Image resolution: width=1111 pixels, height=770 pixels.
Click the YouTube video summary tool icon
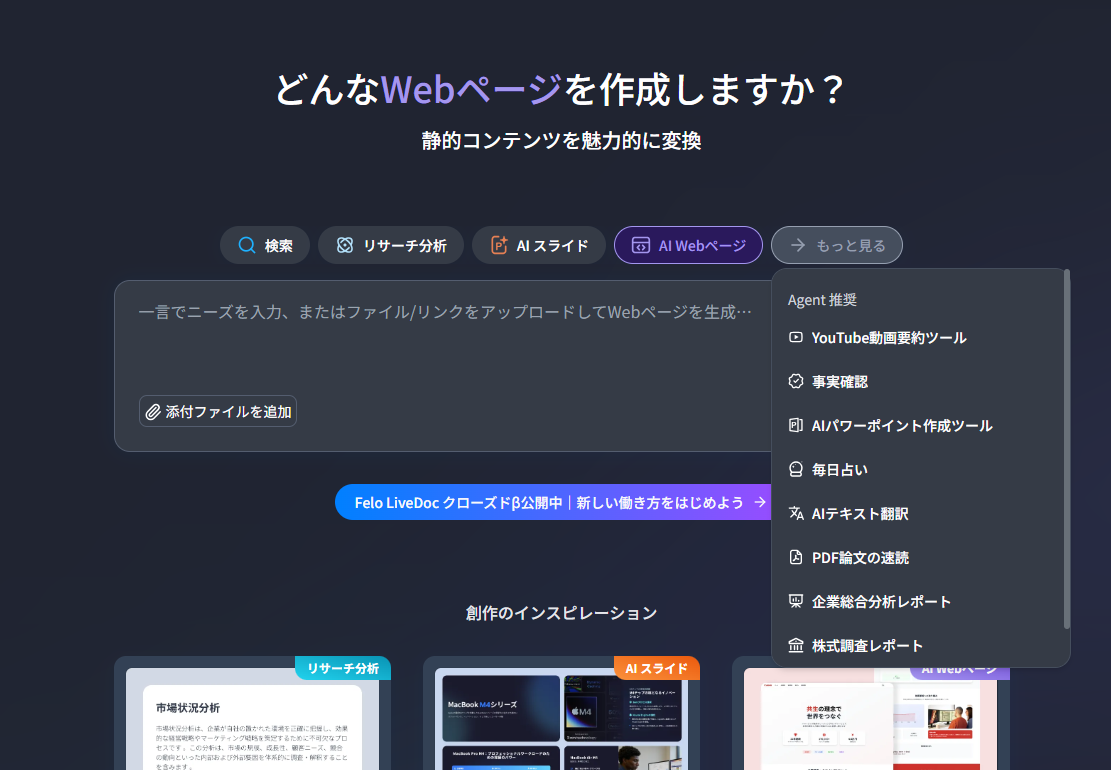(x=796, y=338)
